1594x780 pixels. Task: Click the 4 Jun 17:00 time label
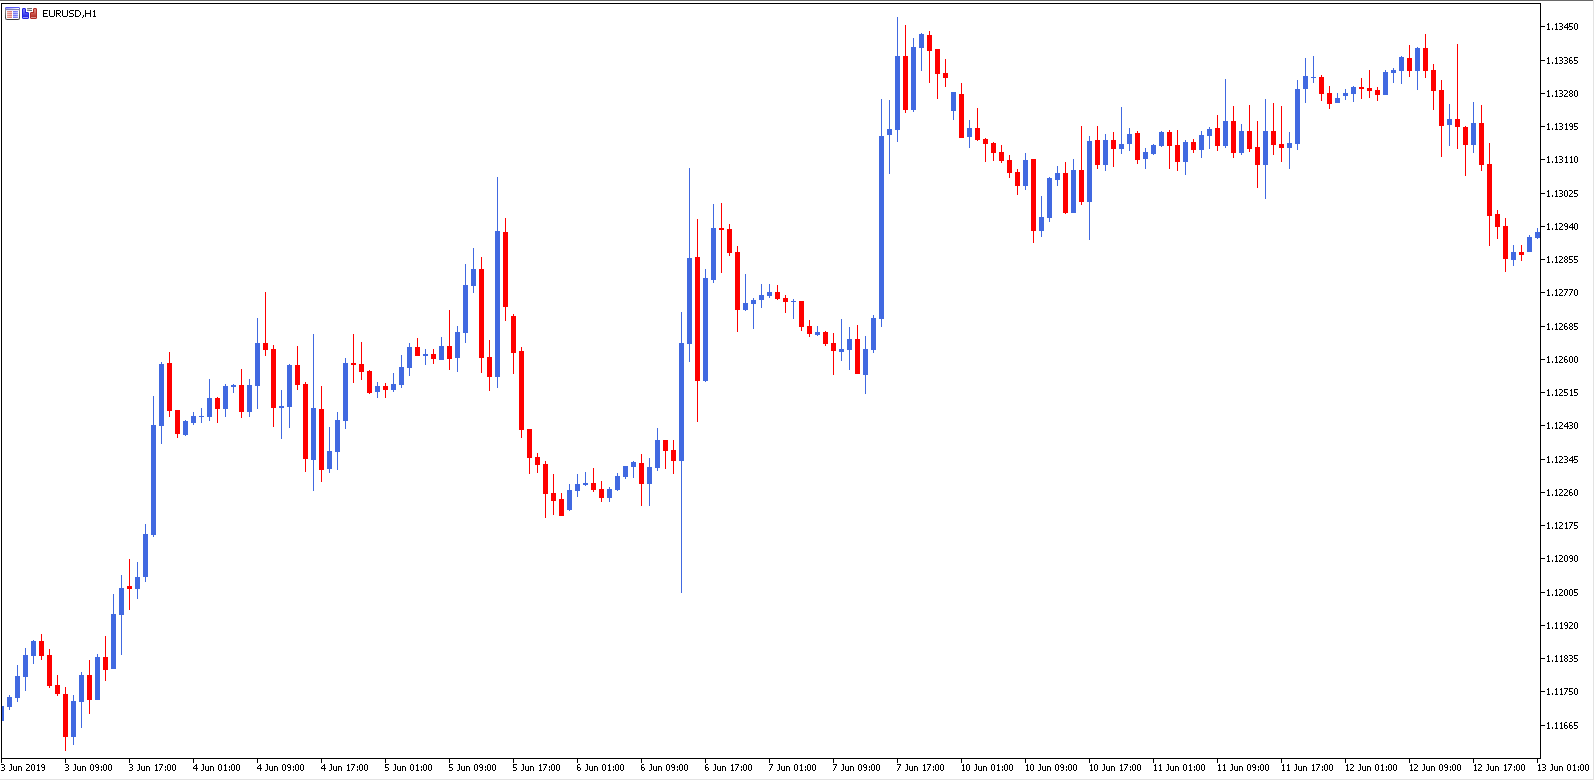[x=344, y=768]
